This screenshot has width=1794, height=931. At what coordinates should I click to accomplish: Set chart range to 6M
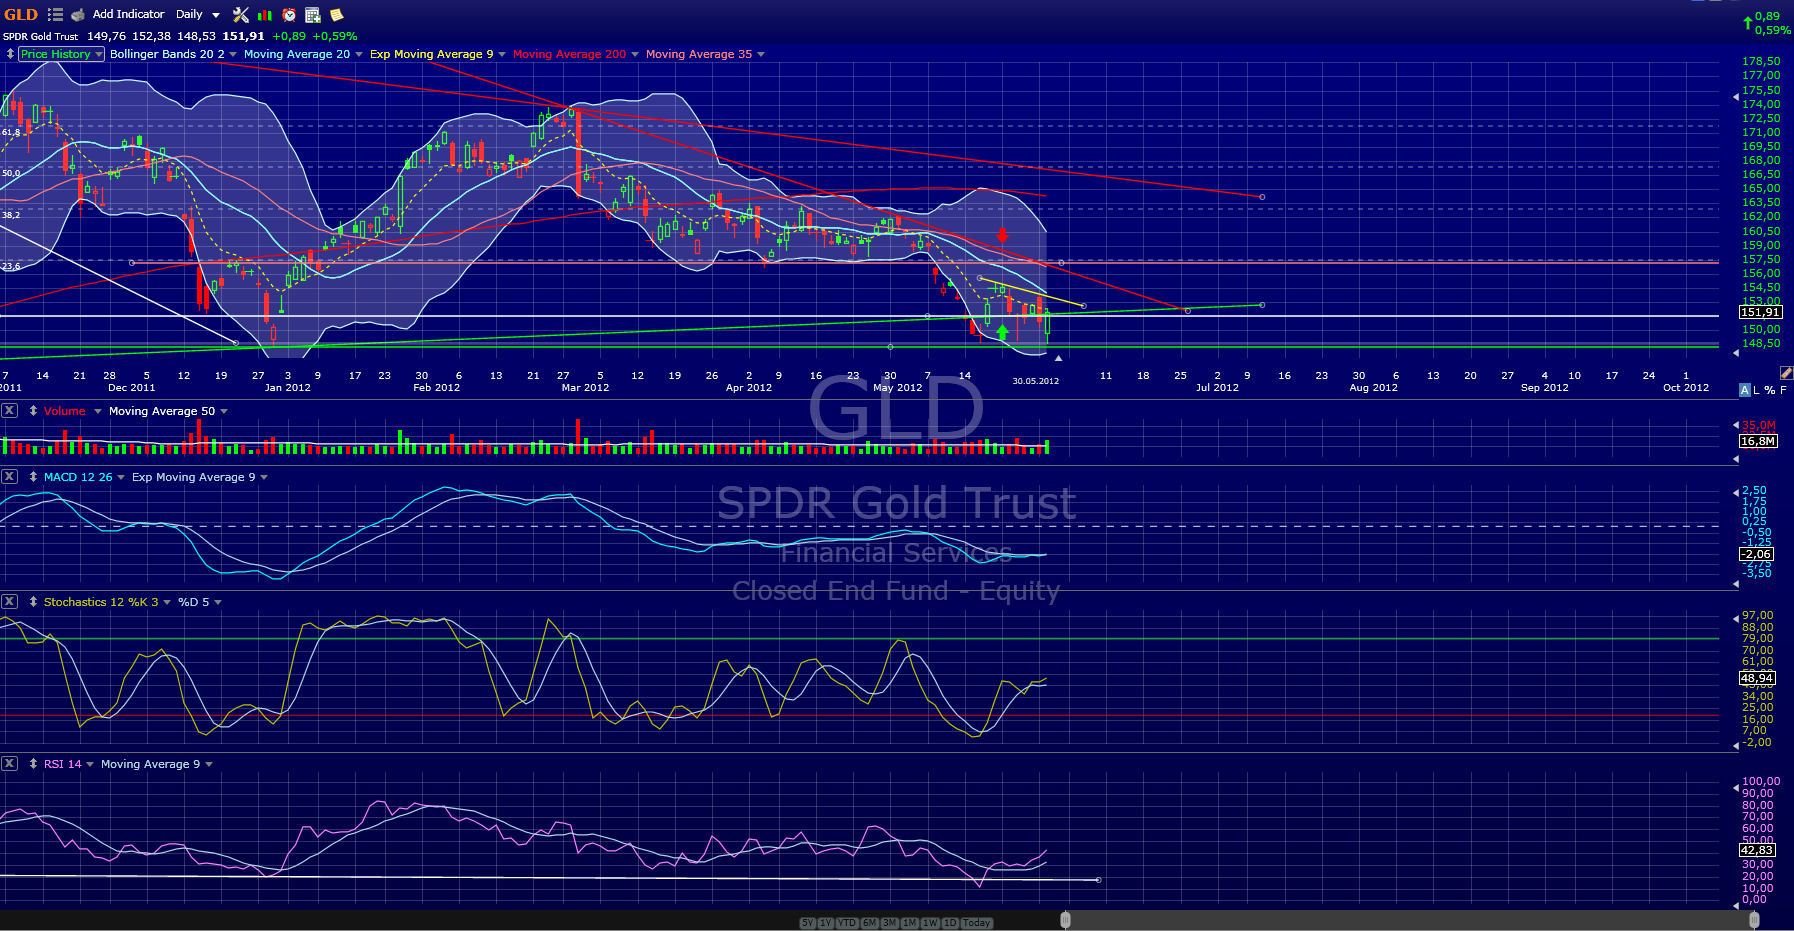pyautogui.click(x=870, y=923)
